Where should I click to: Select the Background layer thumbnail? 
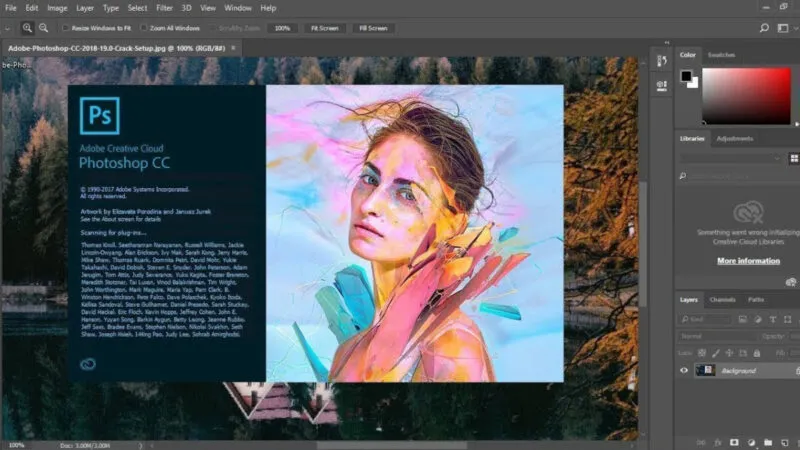point(706,370)
